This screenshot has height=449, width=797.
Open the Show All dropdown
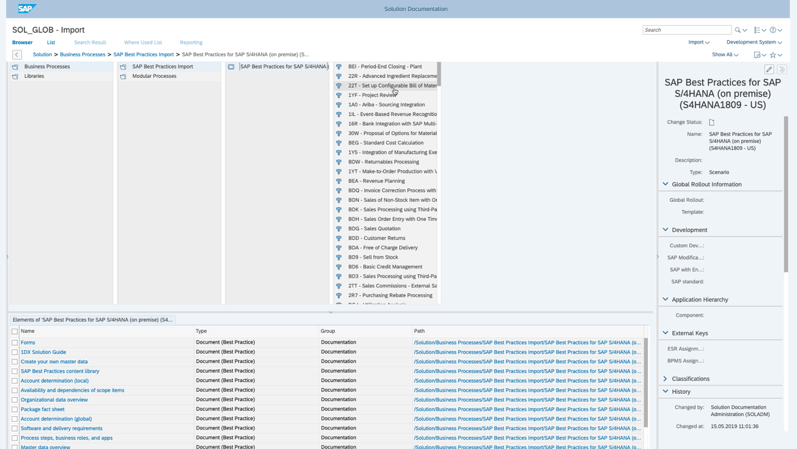[x=725, y=54]
